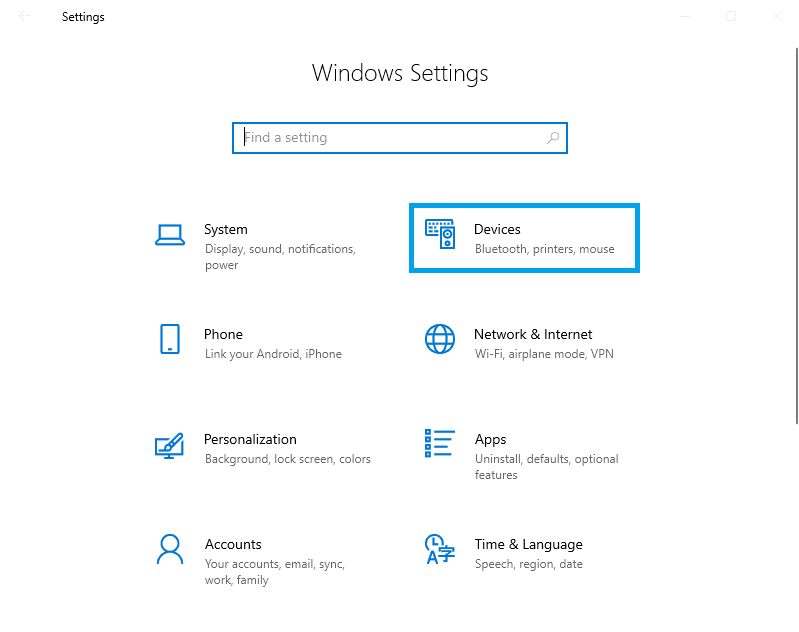Go to Personalization heading
Image resolution: width=799 pixels, height=632 pixels.
click(x=250, y=439)
